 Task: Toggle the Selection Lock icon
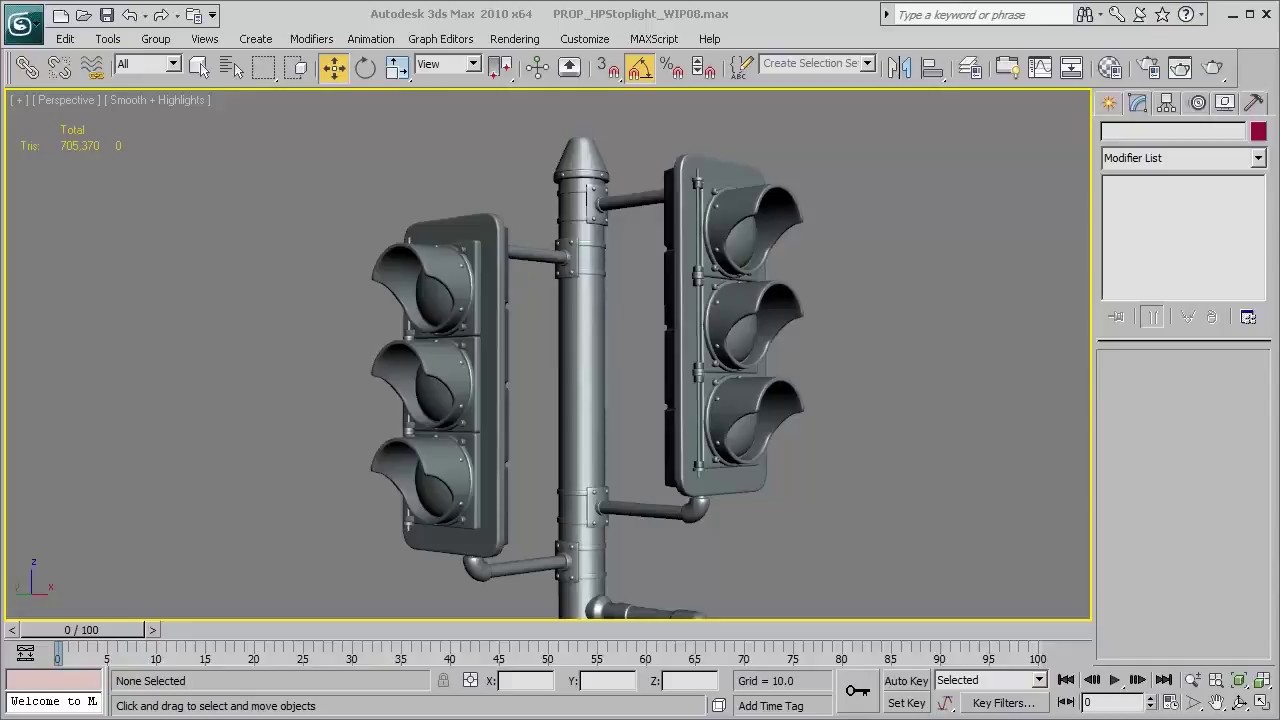443,681
